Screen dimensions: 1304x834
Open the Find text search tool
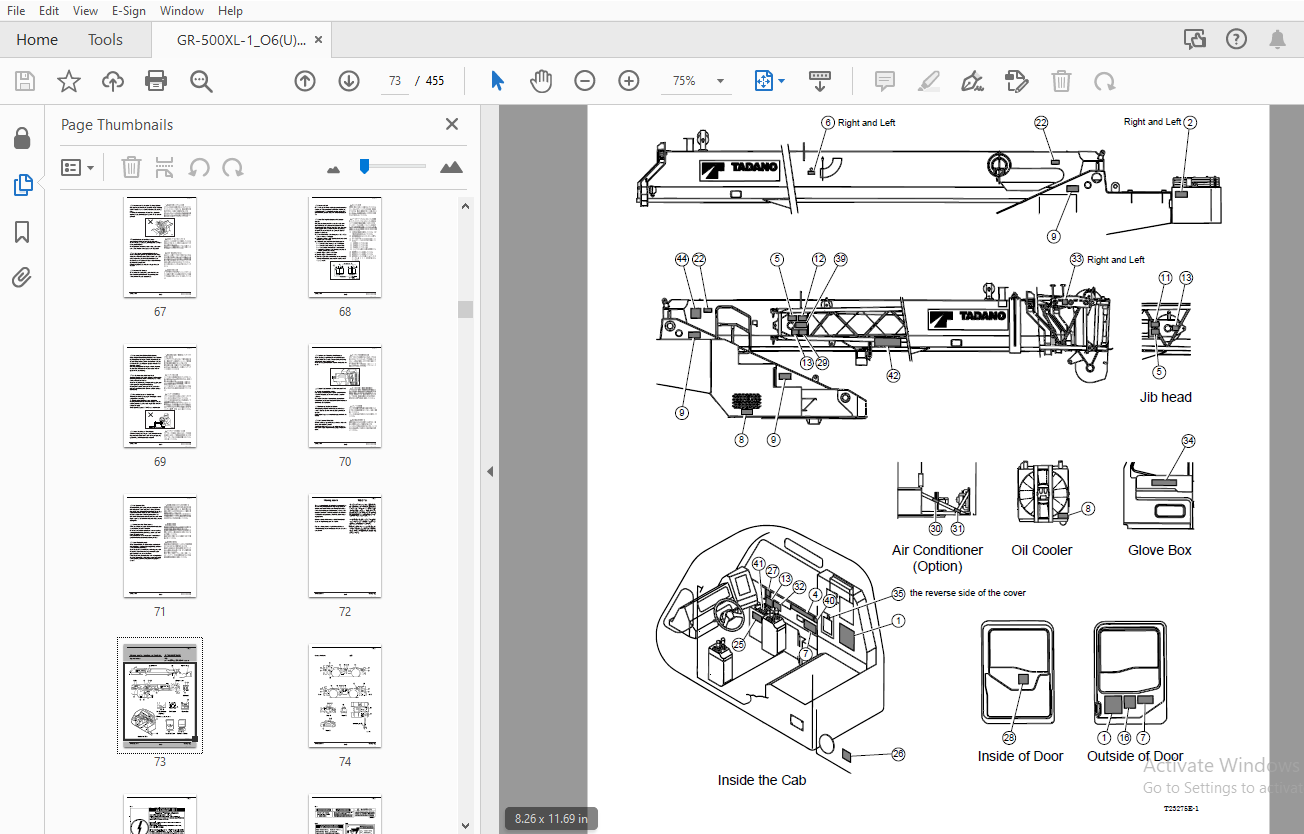click(201, 81)
